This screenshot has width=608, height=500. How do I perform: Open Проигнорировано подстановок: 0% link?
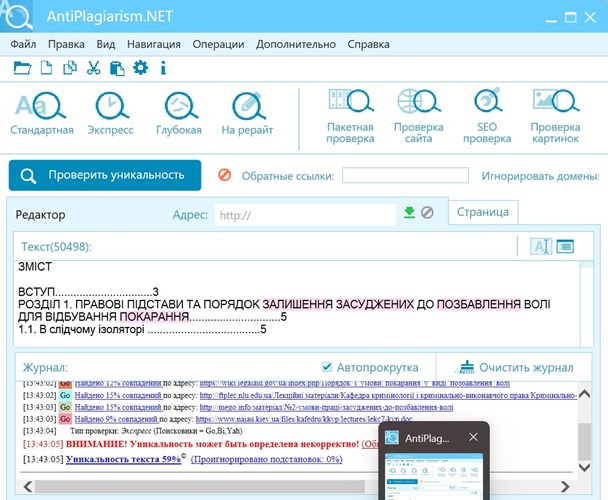(266, 459)
